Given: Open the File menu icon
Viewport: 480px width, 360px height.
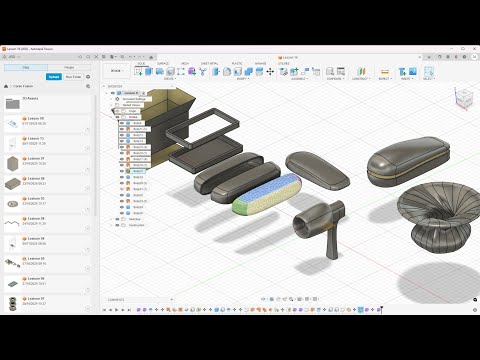Looking at the screenshot, I should coord(113,57).
